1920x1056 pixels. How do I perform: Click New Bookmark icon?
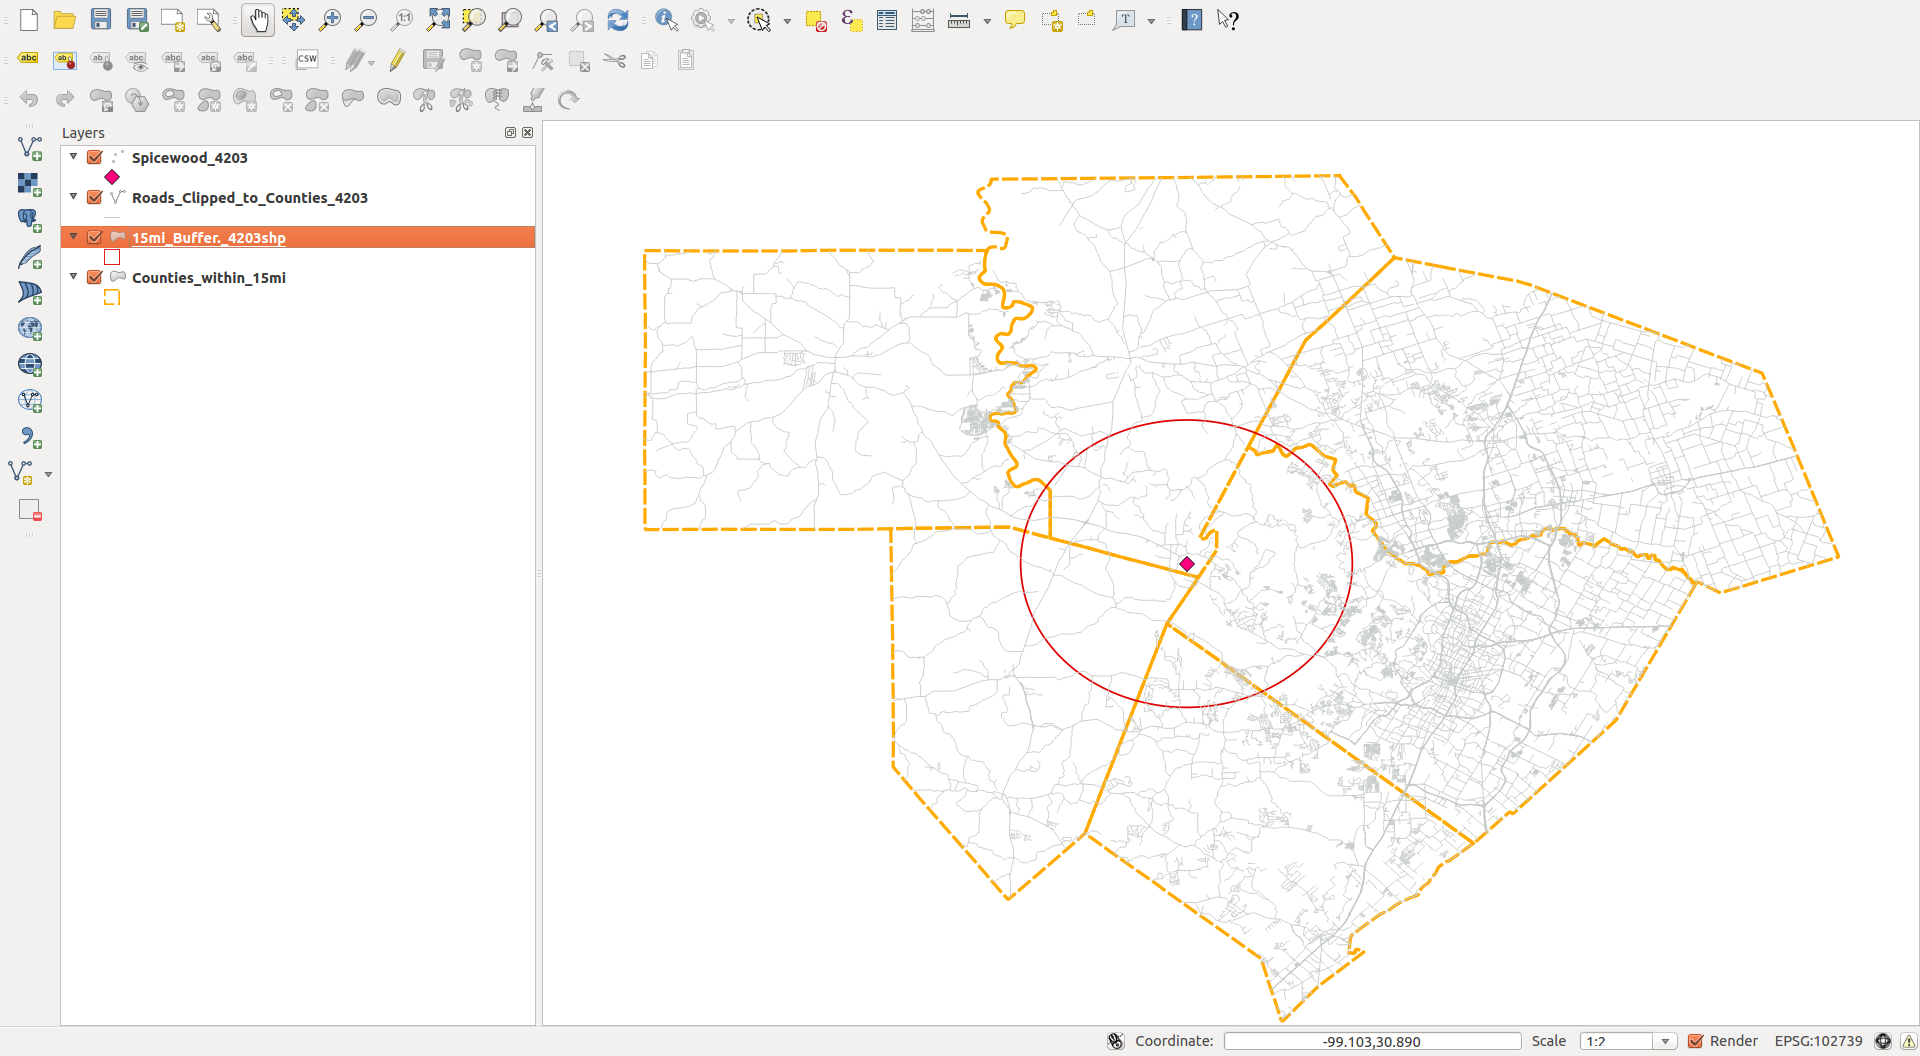tap(1051, 20)
